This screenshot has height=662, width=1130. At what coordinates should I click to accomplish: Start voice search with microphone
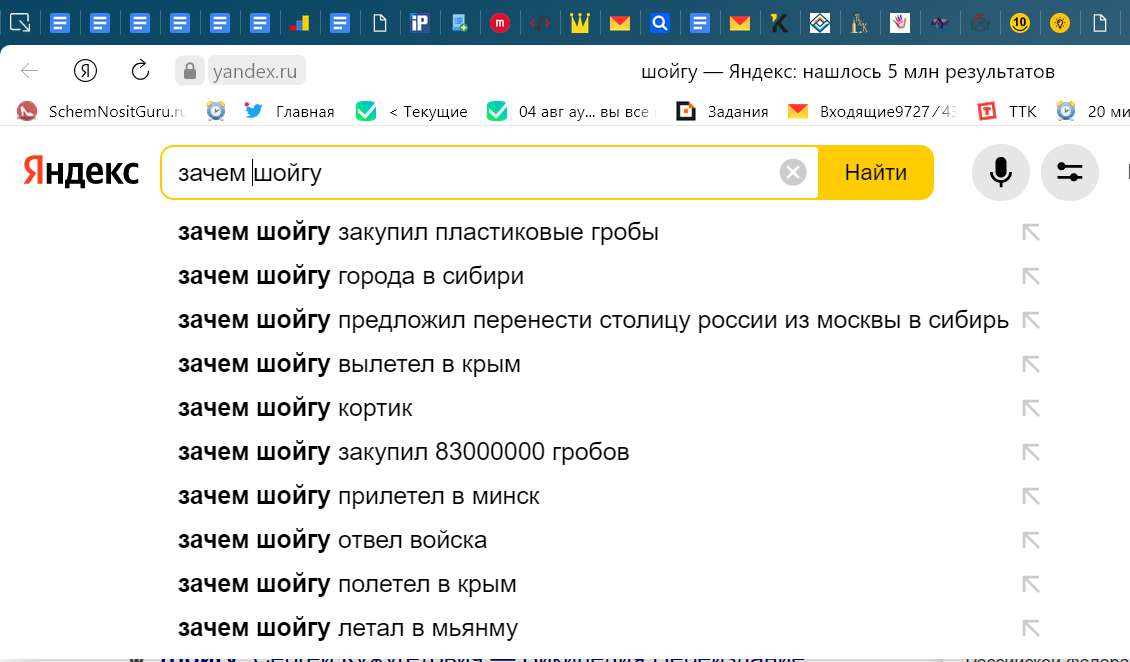1000,172
